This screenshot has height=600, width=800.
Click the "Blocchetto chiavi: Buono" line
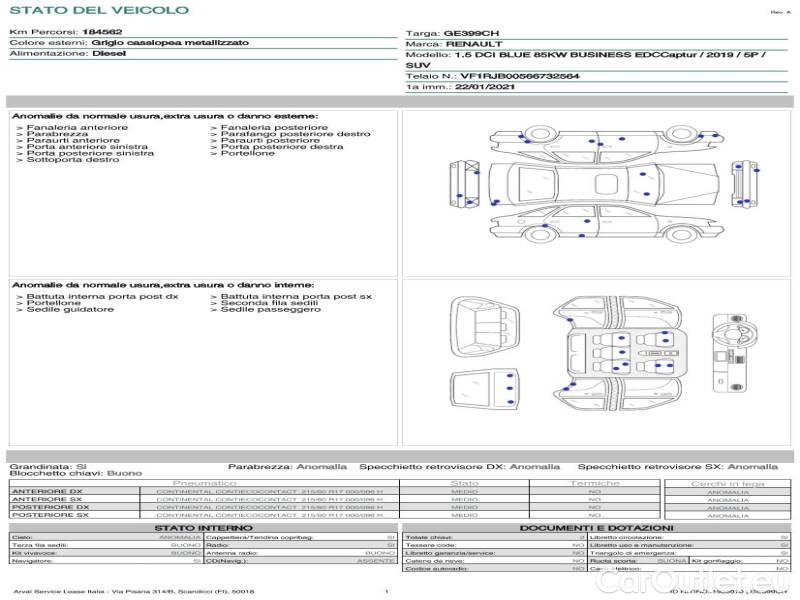click(76, 473)
